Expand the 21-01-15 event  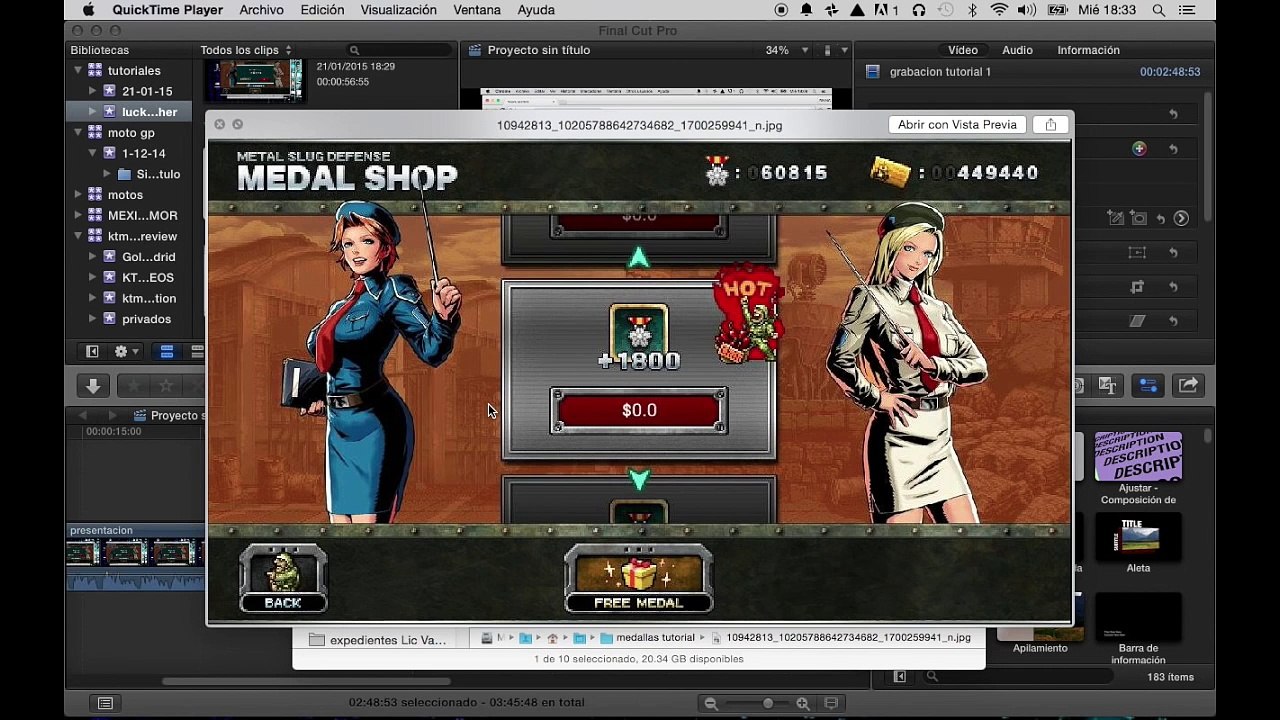click(93, 91)
